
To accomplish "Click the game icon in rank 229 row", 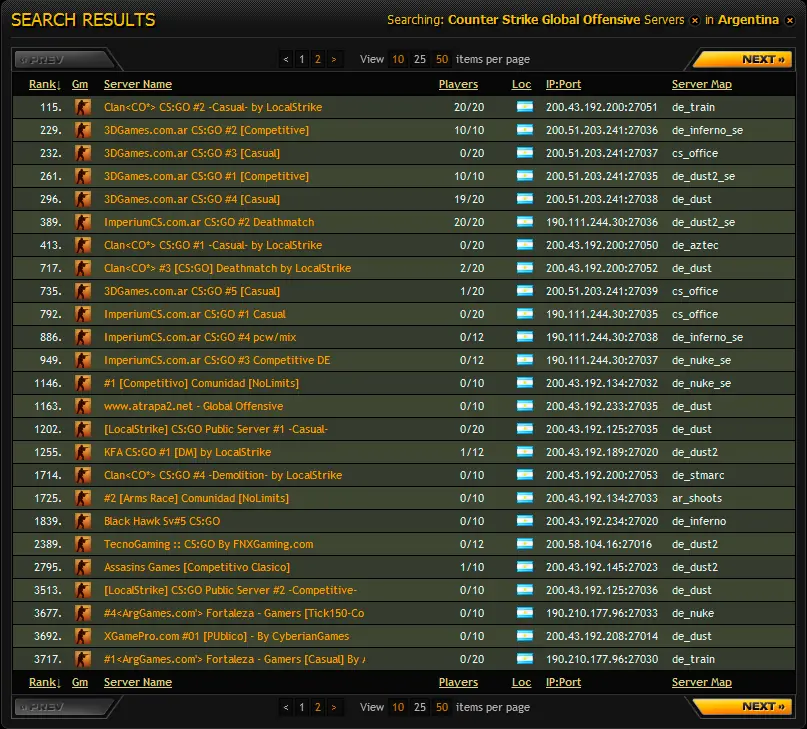I will click(82, 130).
